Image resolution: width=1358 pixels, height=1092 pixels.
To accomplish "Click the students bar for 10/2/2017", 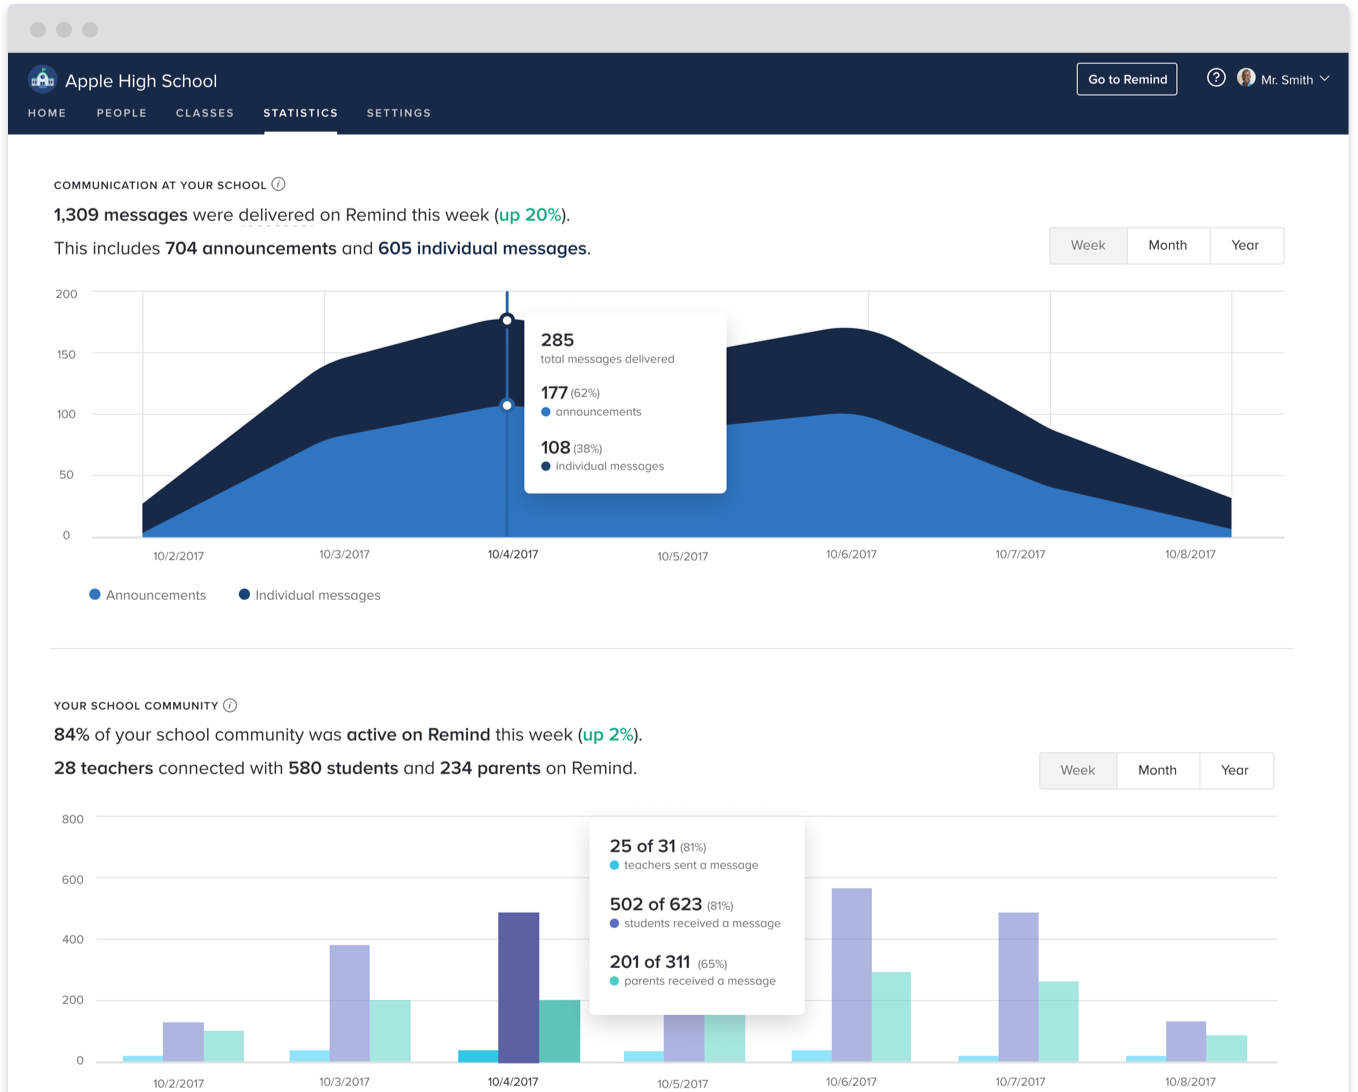I will 183,1042.
